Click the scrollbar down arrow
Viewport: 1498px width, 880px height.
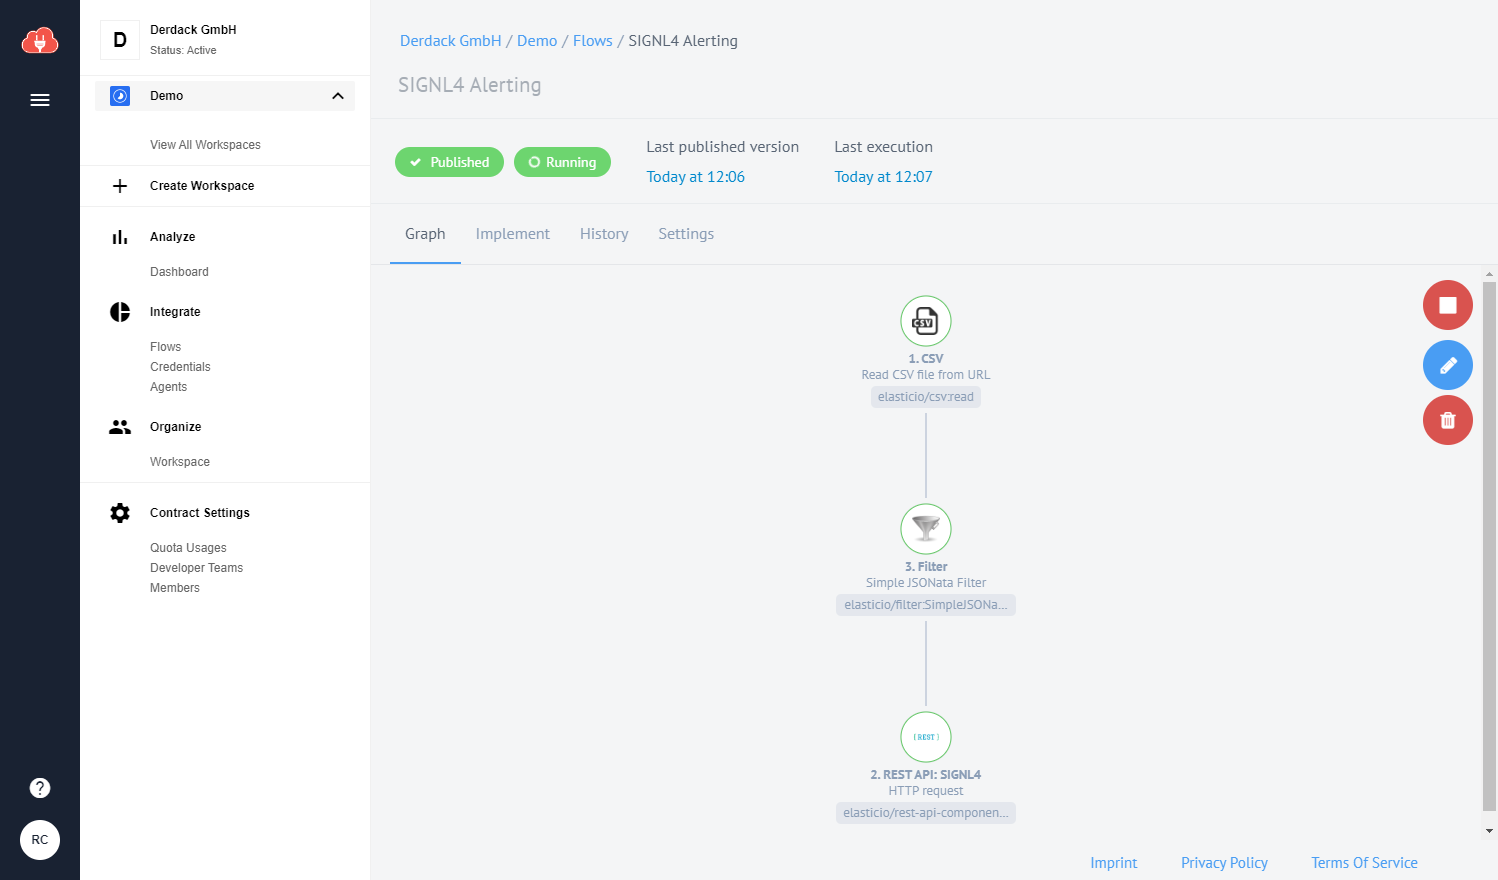pos(1490,831)
